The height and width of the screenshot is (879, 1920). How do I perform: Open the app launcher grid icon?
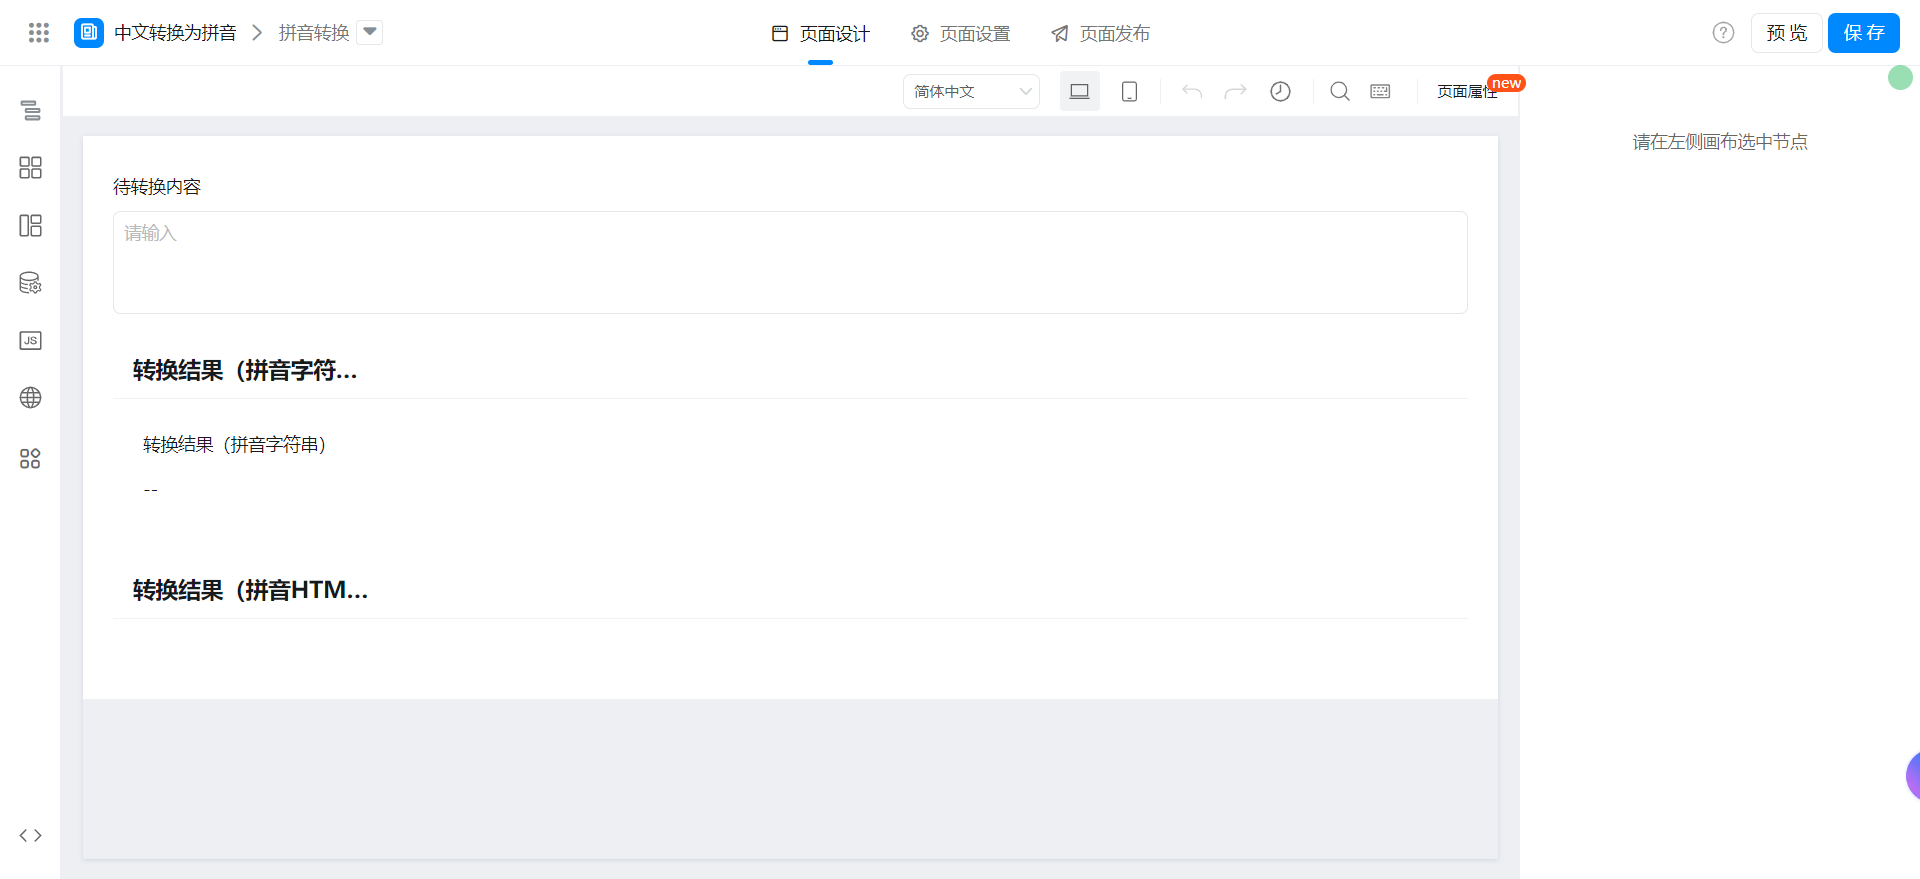click(39, 33)
